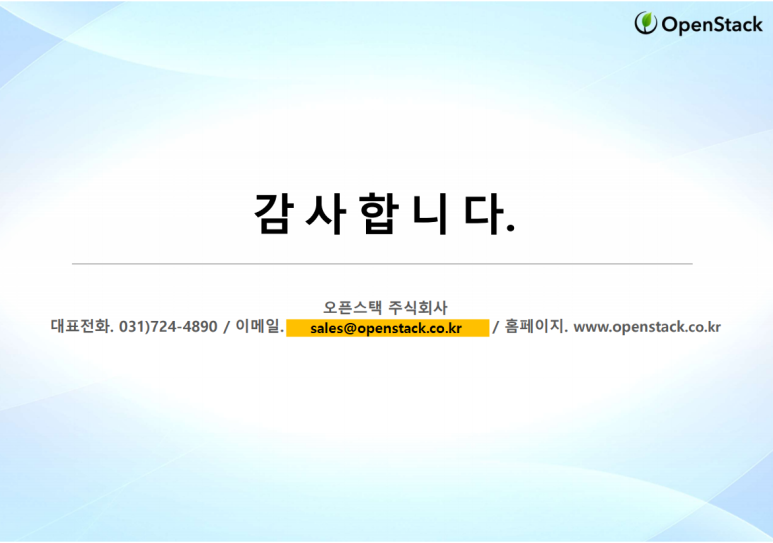Click the 대표전화. label
773x543 pixels.
(x=82, y=326)
